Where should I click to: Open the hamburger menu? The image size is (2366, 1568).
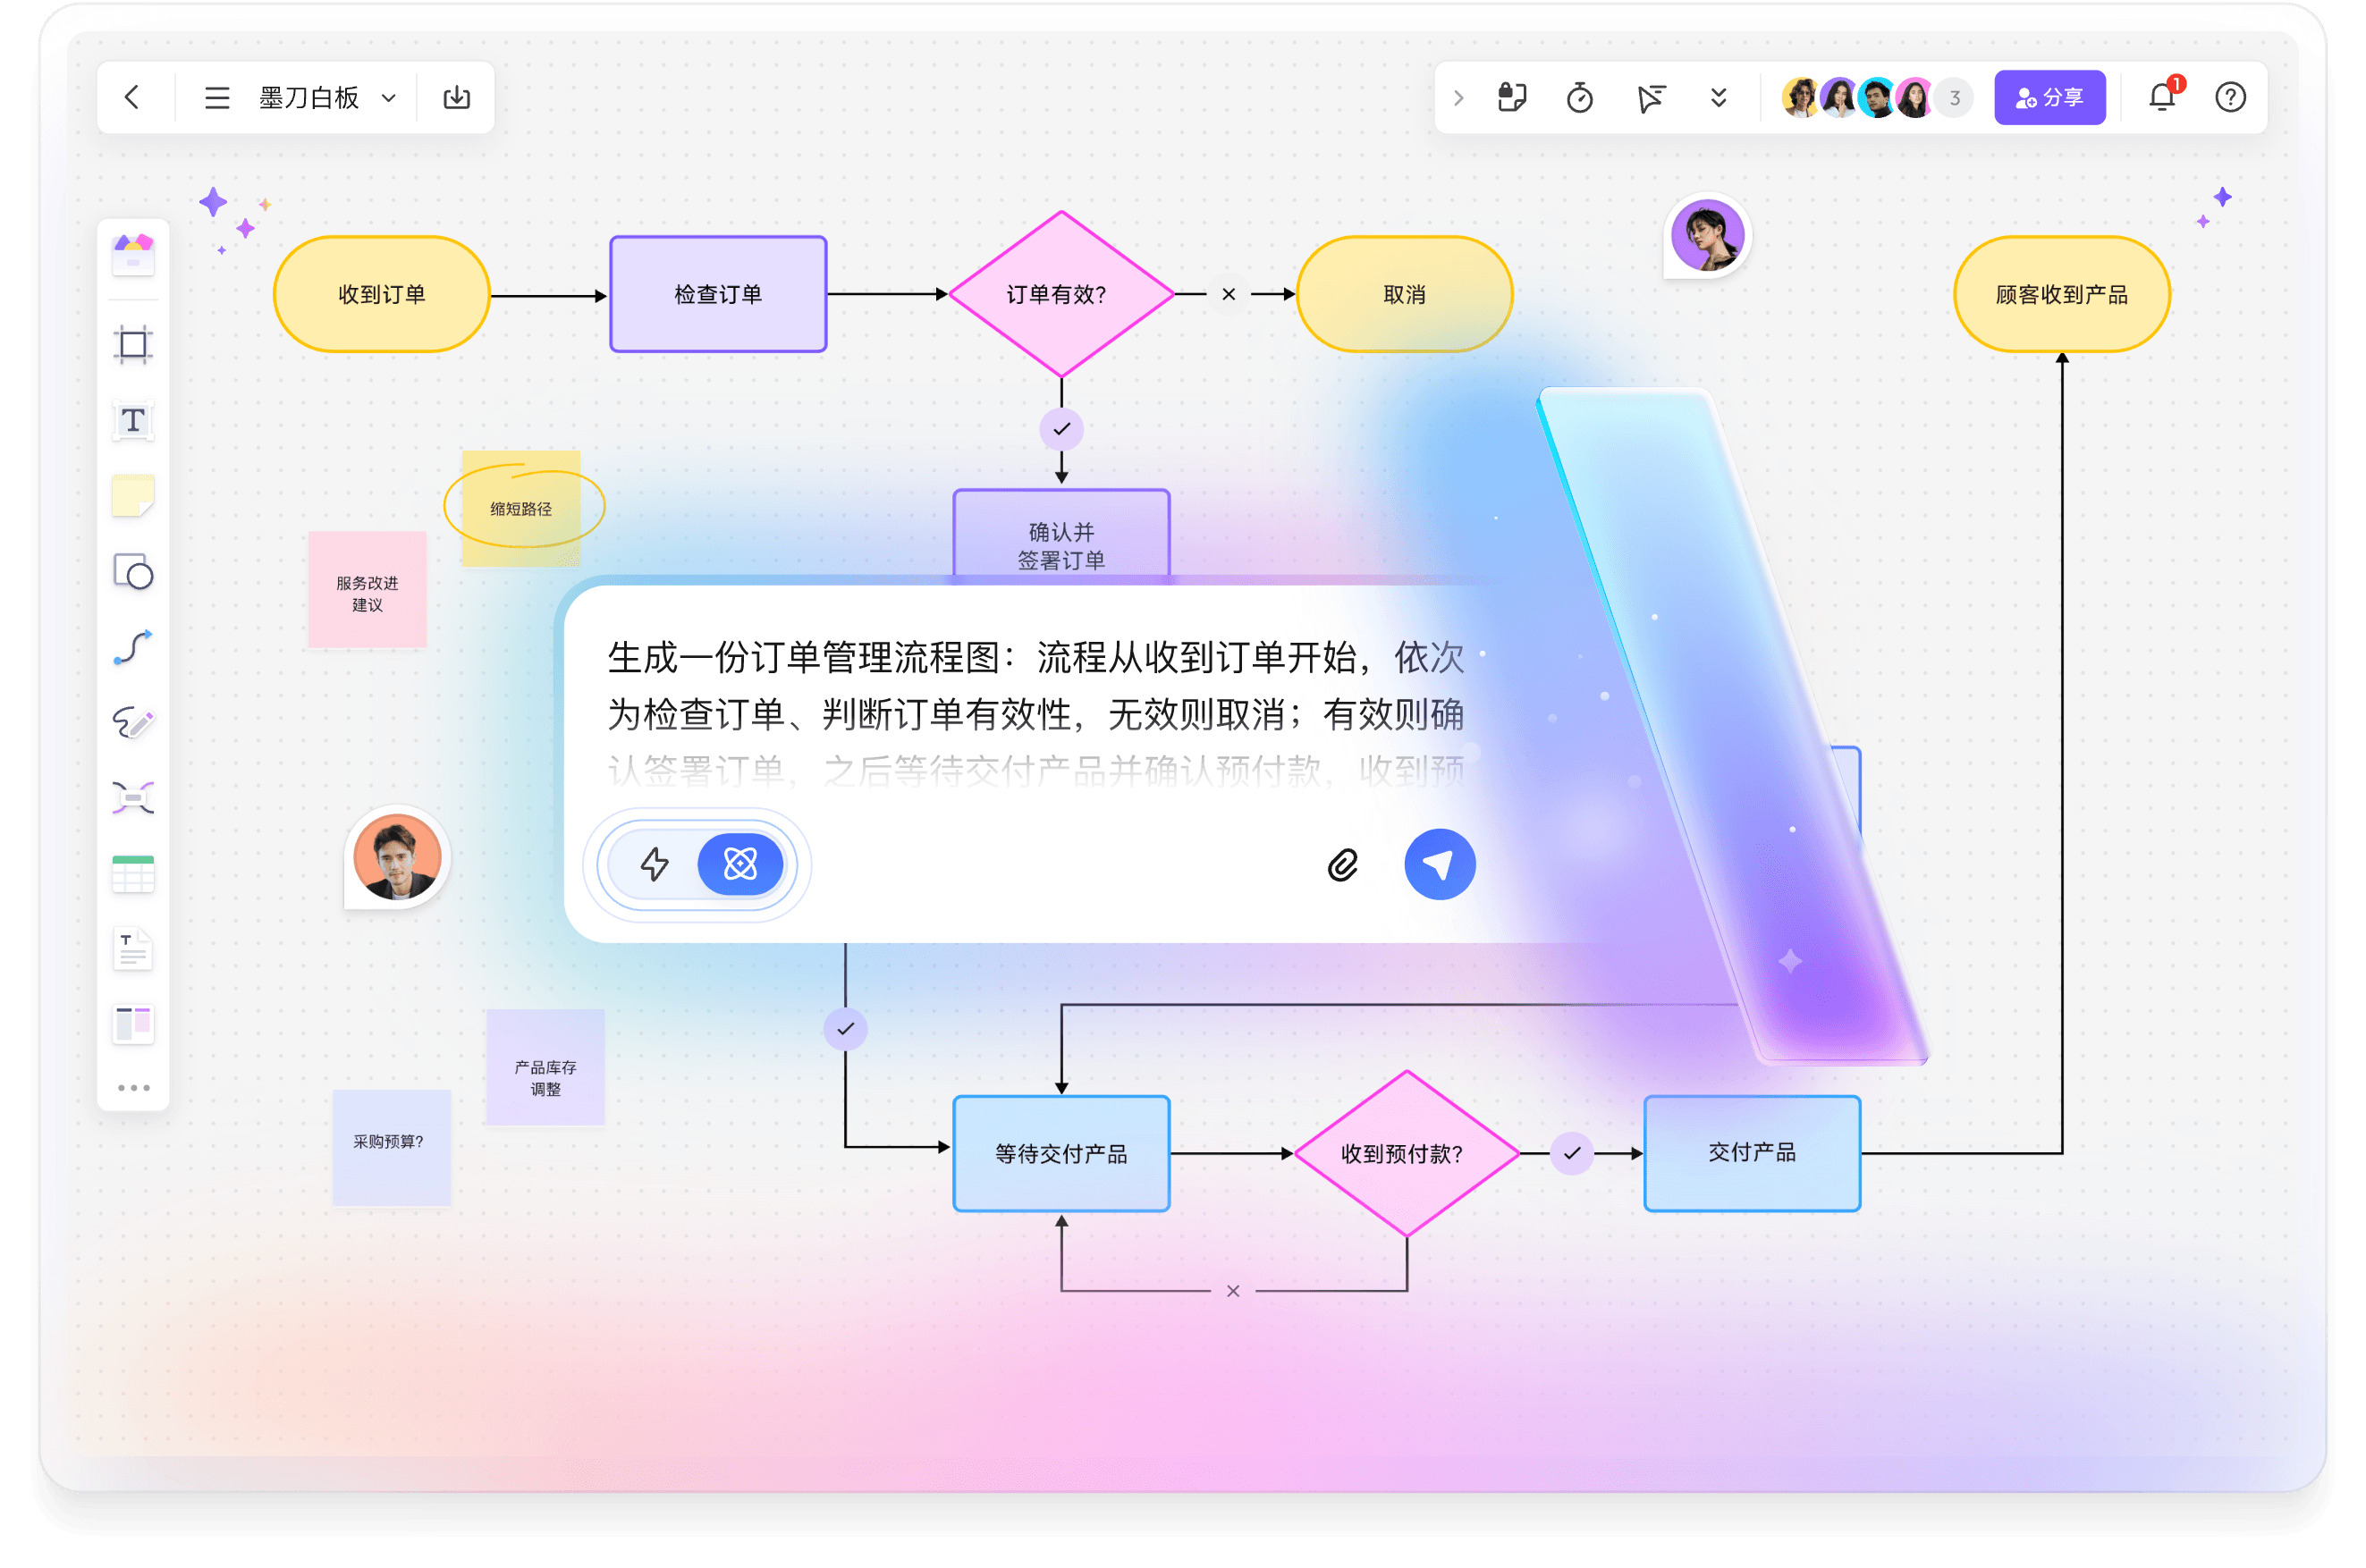(217, 97)
